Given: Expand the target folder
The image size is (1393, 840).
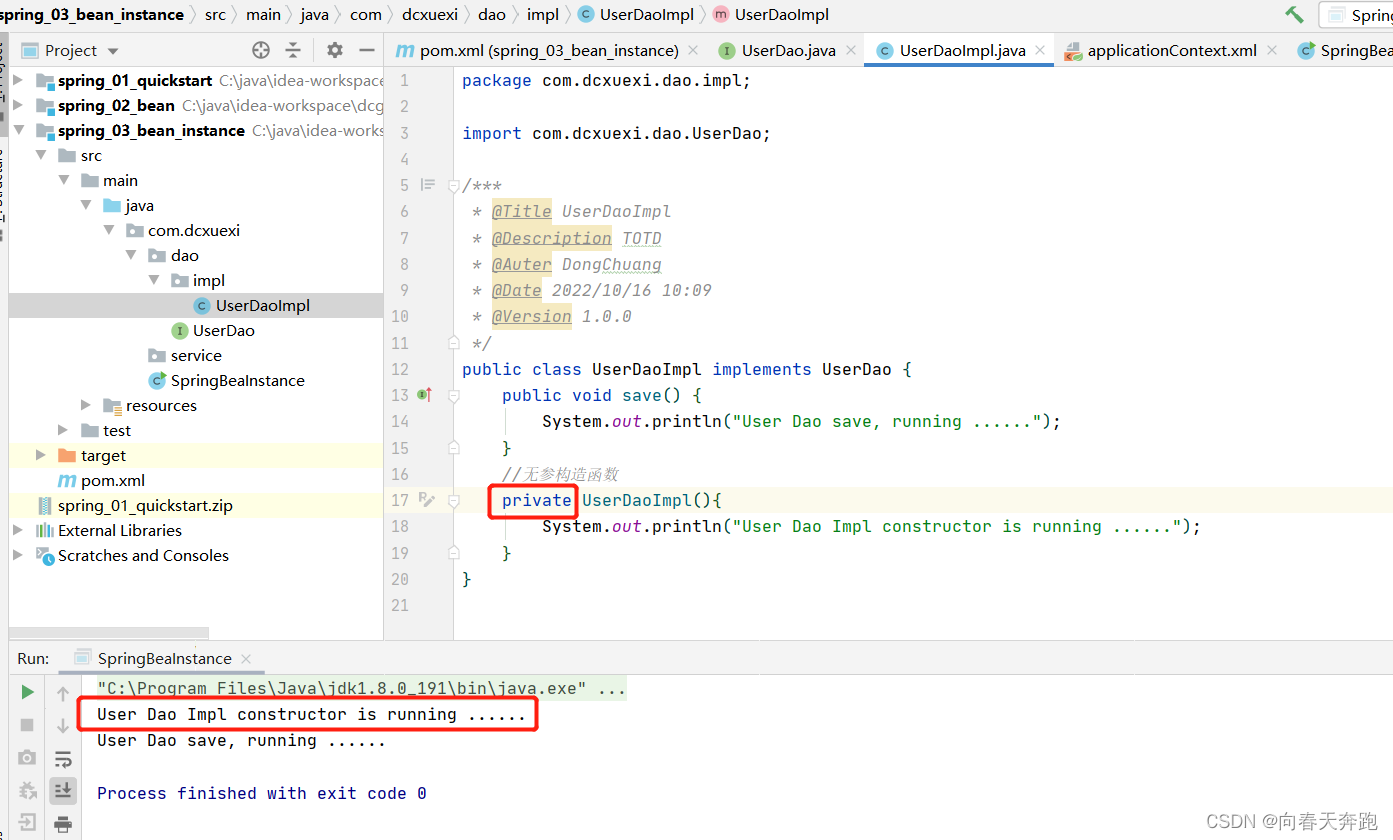Looking at the screenshot, I should pyautogui.click(x=41, y=456).
